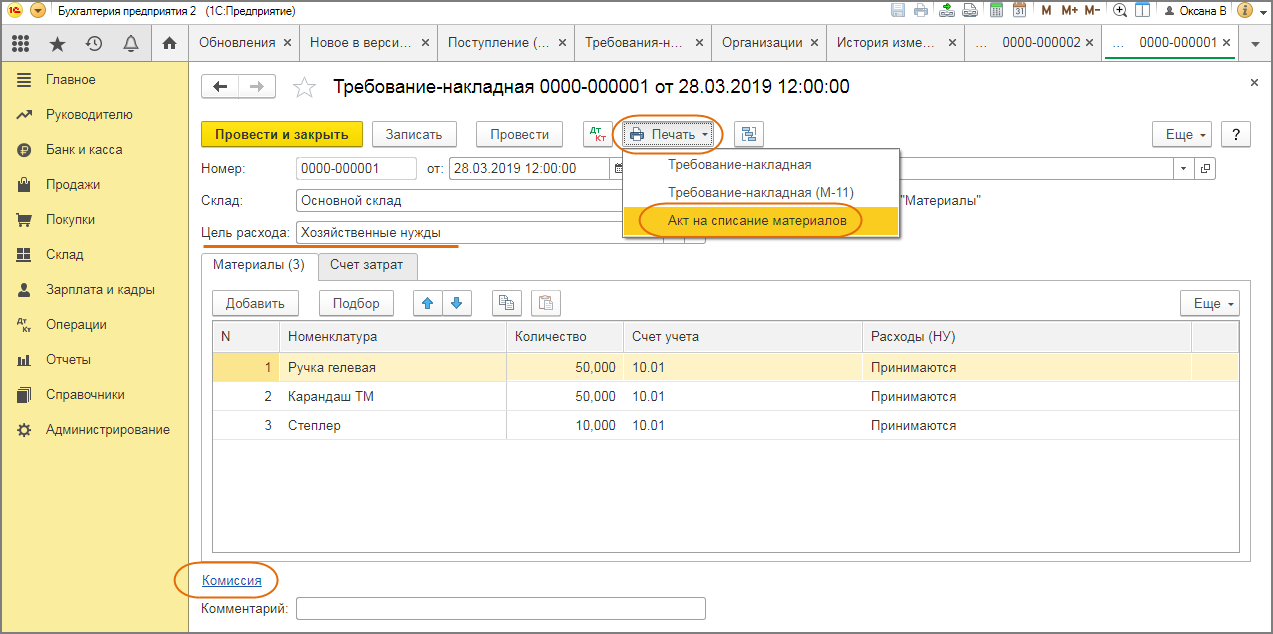Screen dimensions: 1273x634
Task: Expand the Печать dropdown button
Action: coord(670,134)
